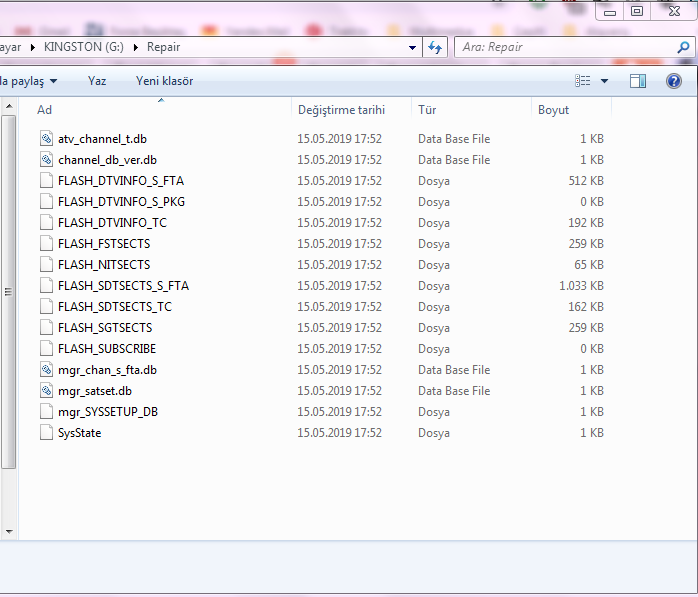This screenshot has width=698, height=597.
Task: Select the file name FLASH_DTVINFO_TC
Action: pyautogui.click(x=112, y=223)
